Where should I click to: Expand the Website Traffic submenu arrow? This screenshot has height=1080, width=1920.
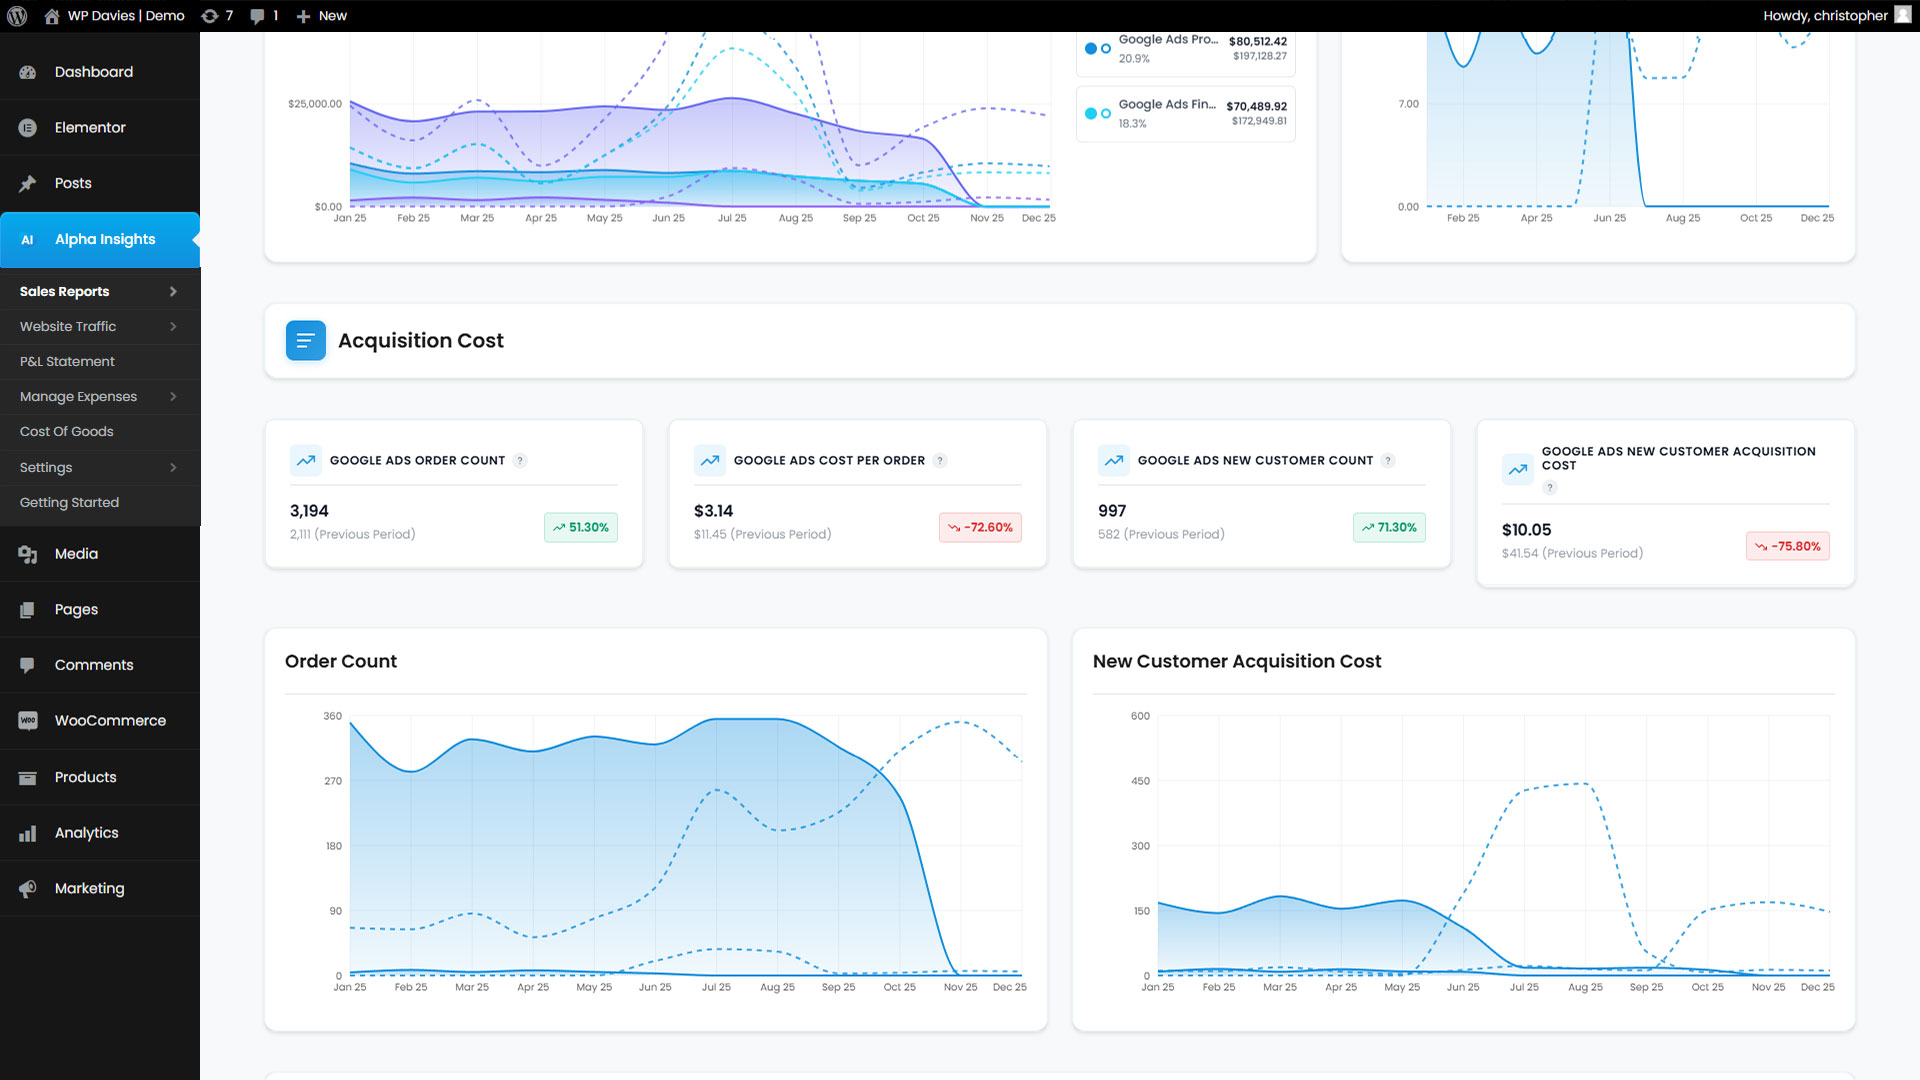[173, 327]
